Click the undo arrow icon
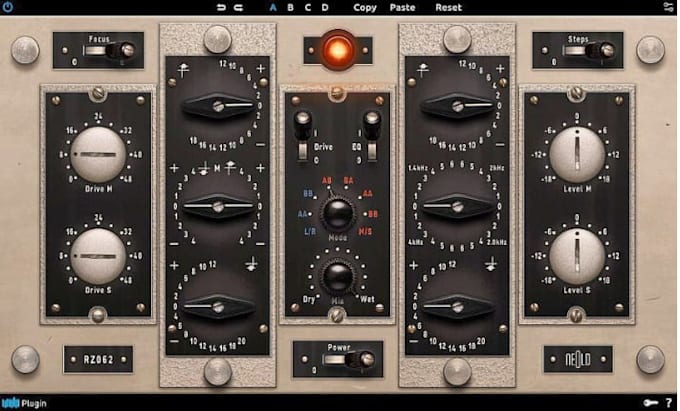The image size is (680, 411). [221, 7]
